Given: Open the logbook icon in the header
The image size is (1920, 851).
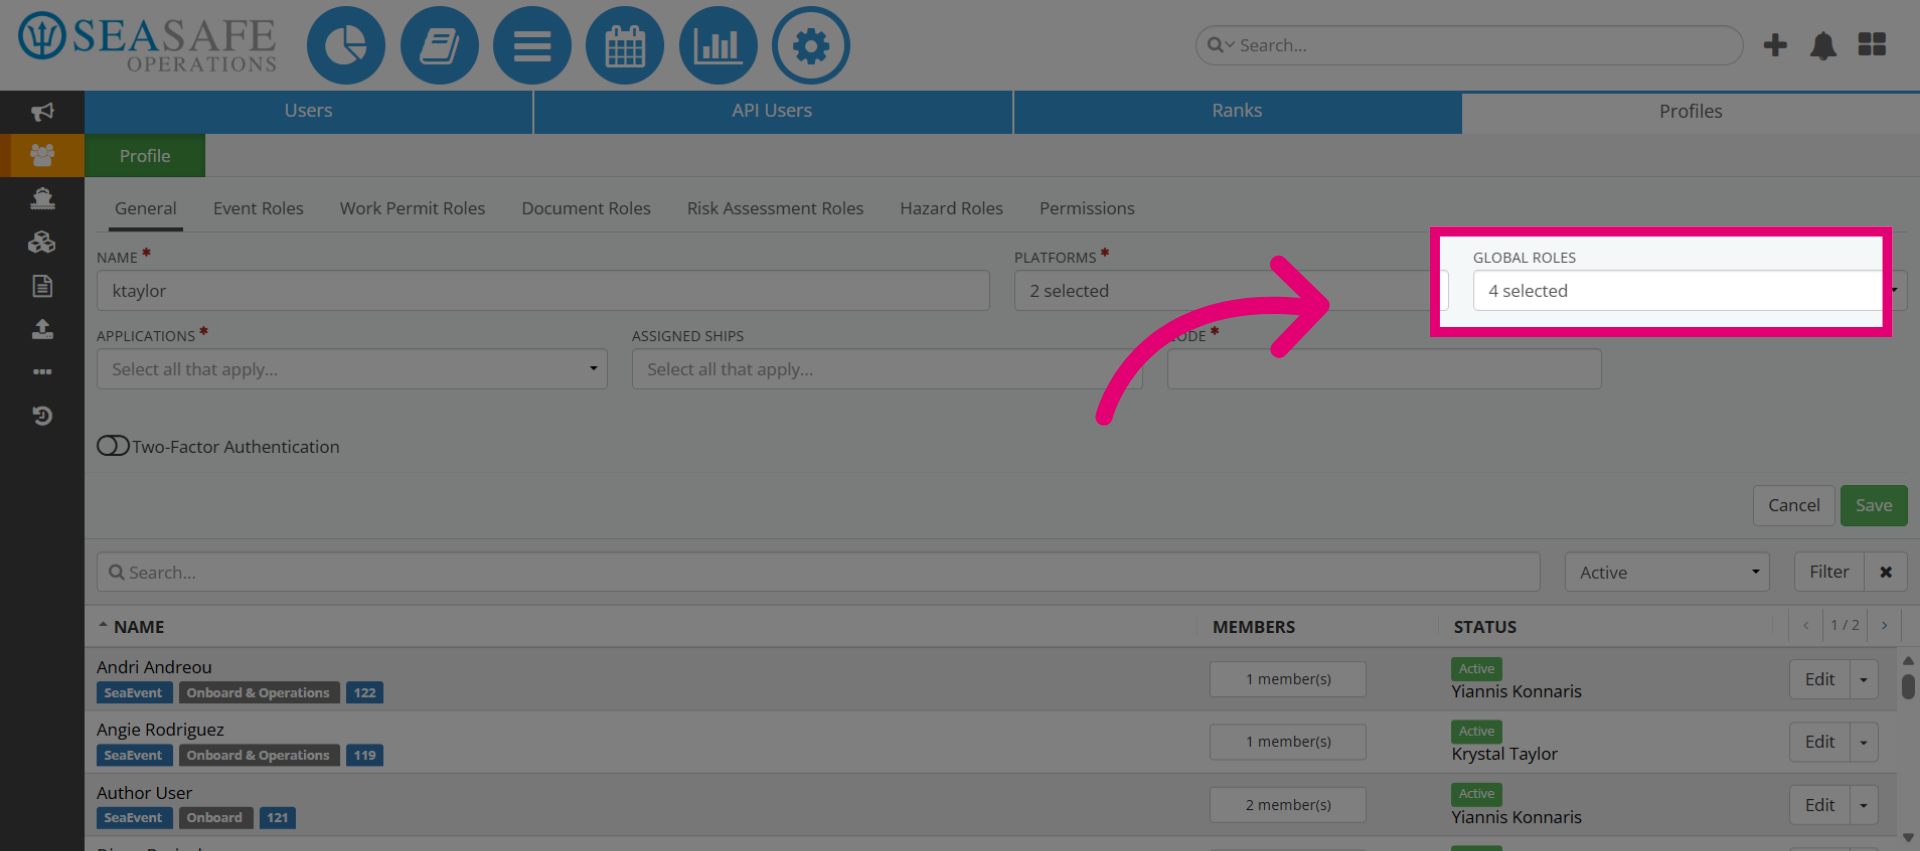Looking at the screenshot, I should 439,46.
